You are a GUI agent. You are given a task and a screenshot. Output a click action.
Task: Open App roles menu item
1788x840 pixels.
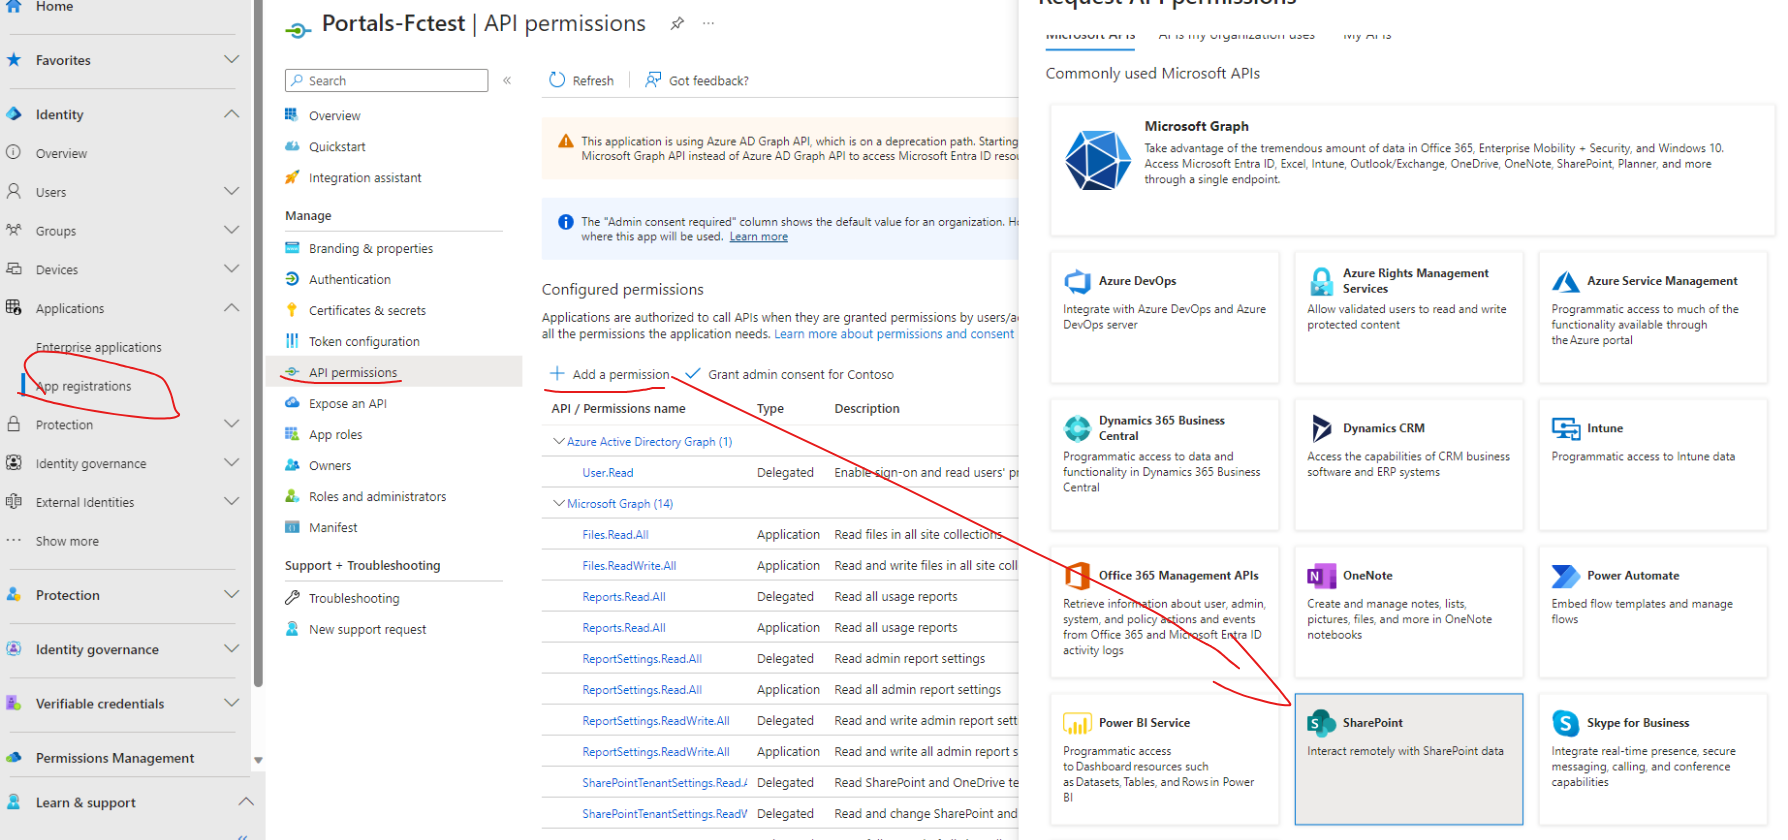[336, 434]
